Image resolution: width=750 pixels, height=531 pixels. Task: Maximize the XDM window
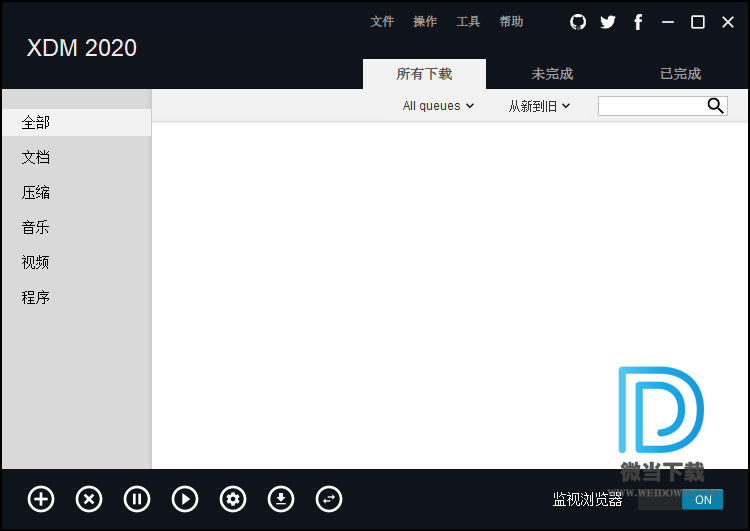click(698, 22)
